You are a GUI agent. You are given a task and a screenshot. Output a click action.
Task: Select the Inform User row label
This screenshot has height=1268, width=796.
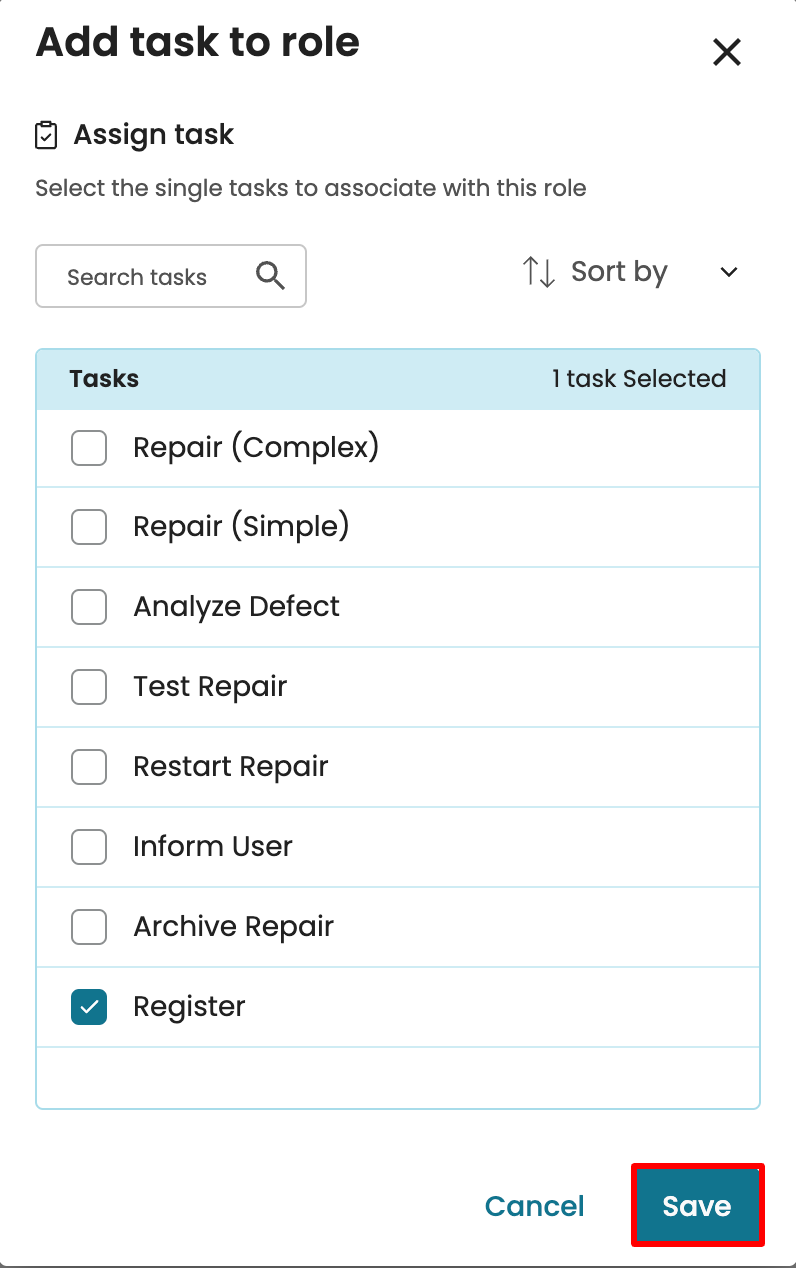(212, 847)
